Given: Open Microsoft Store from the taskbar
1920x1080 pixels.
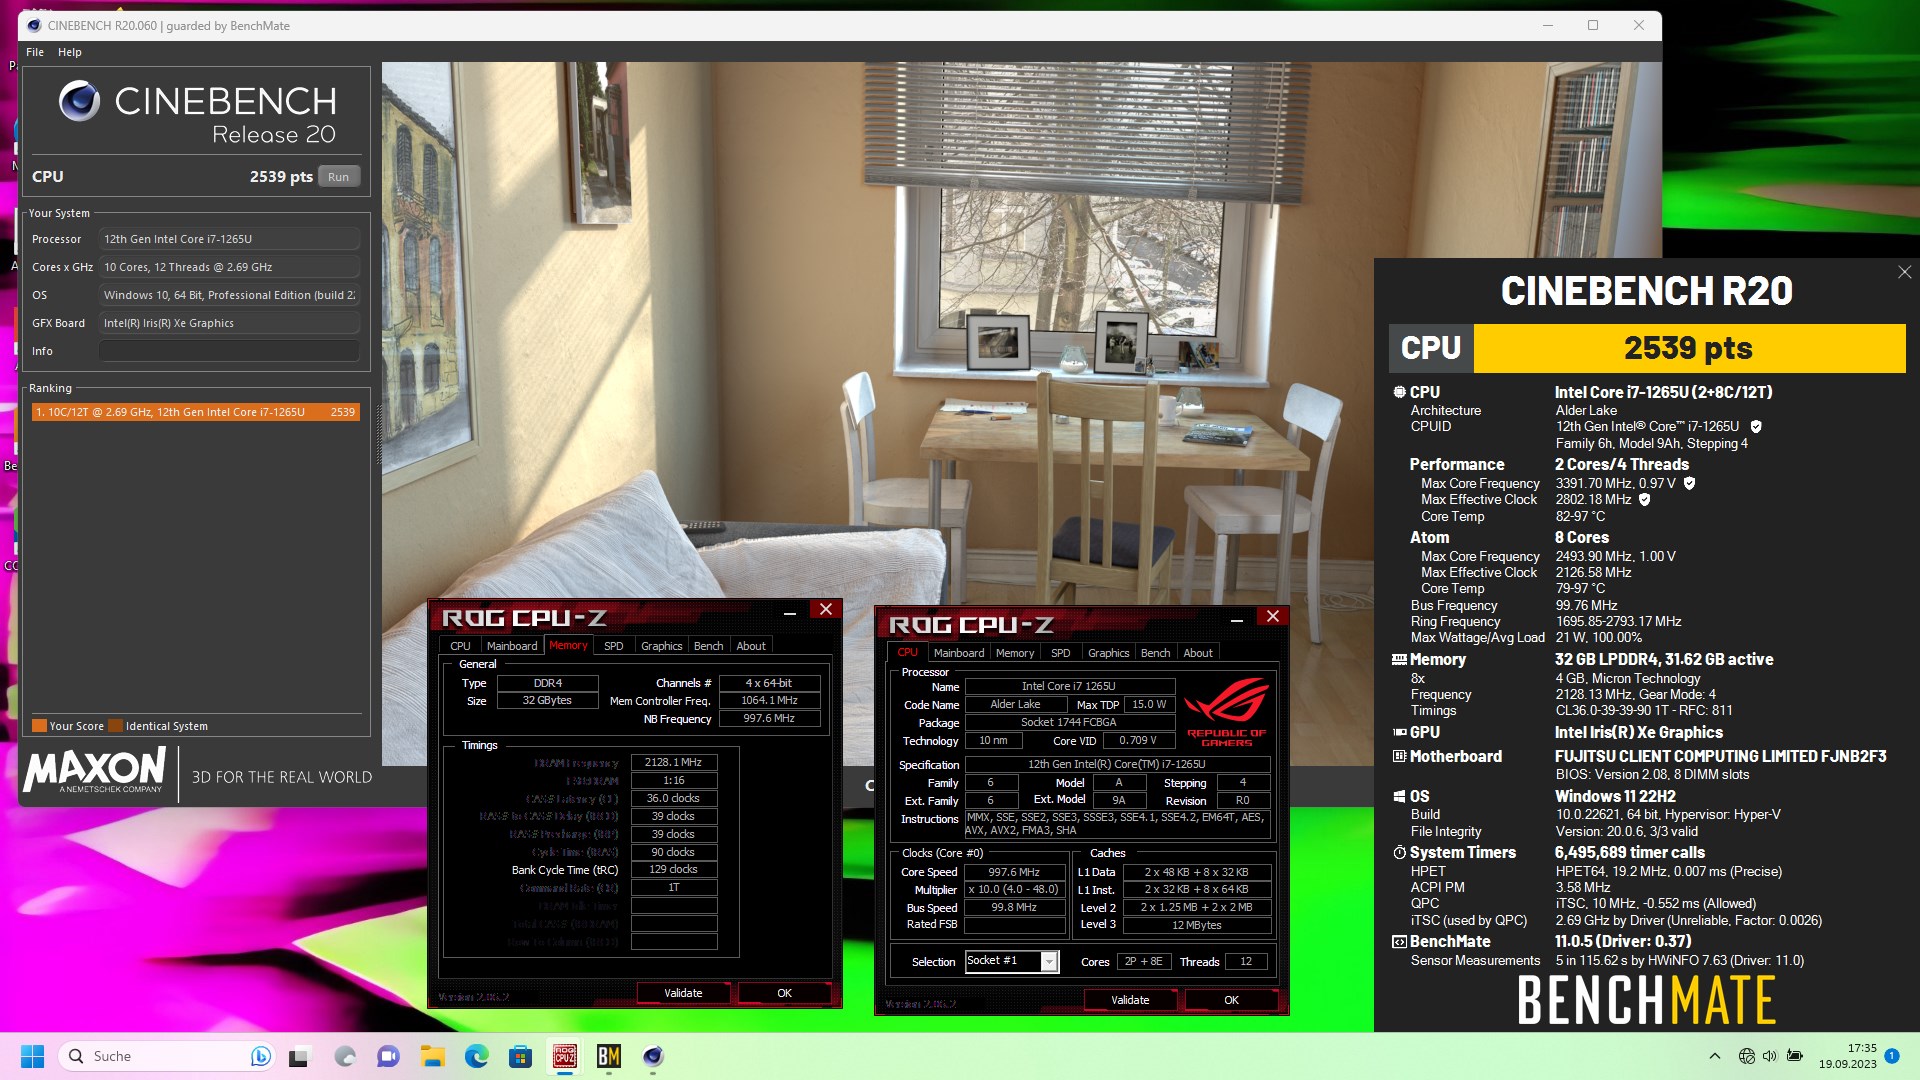Looking at the screenshot, I should pos(520,1056).
